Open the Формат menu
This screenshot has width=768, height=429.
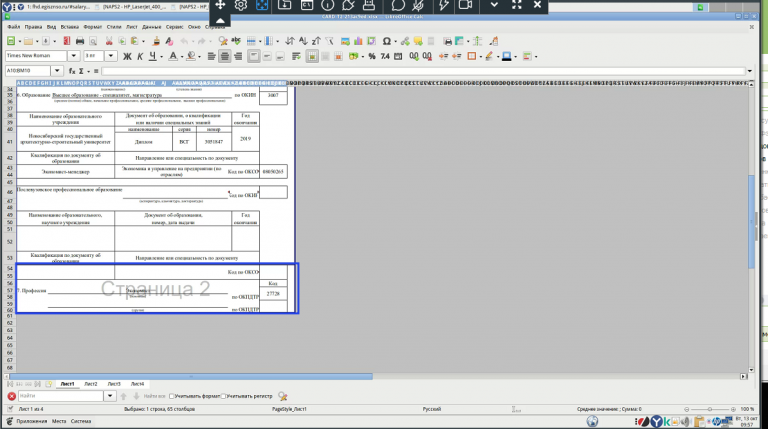click(x=93, y=27)
